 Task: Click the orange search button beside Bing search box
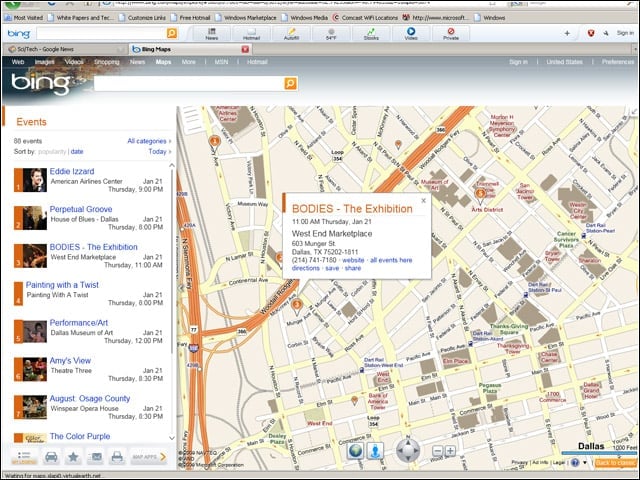click(x=290, y=84)
